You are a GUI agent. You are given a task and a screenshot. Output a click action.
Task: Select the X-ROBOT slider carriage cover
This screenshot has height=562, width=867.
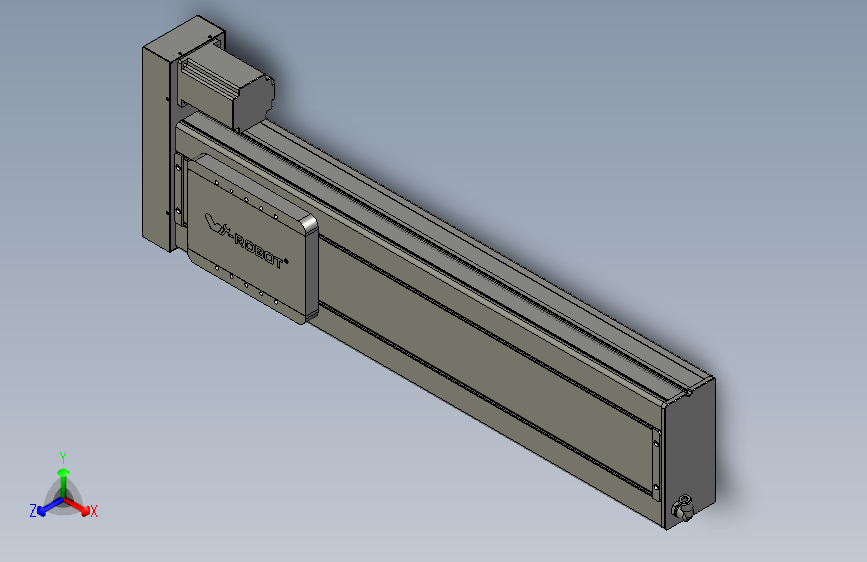[x=252, y=239]
